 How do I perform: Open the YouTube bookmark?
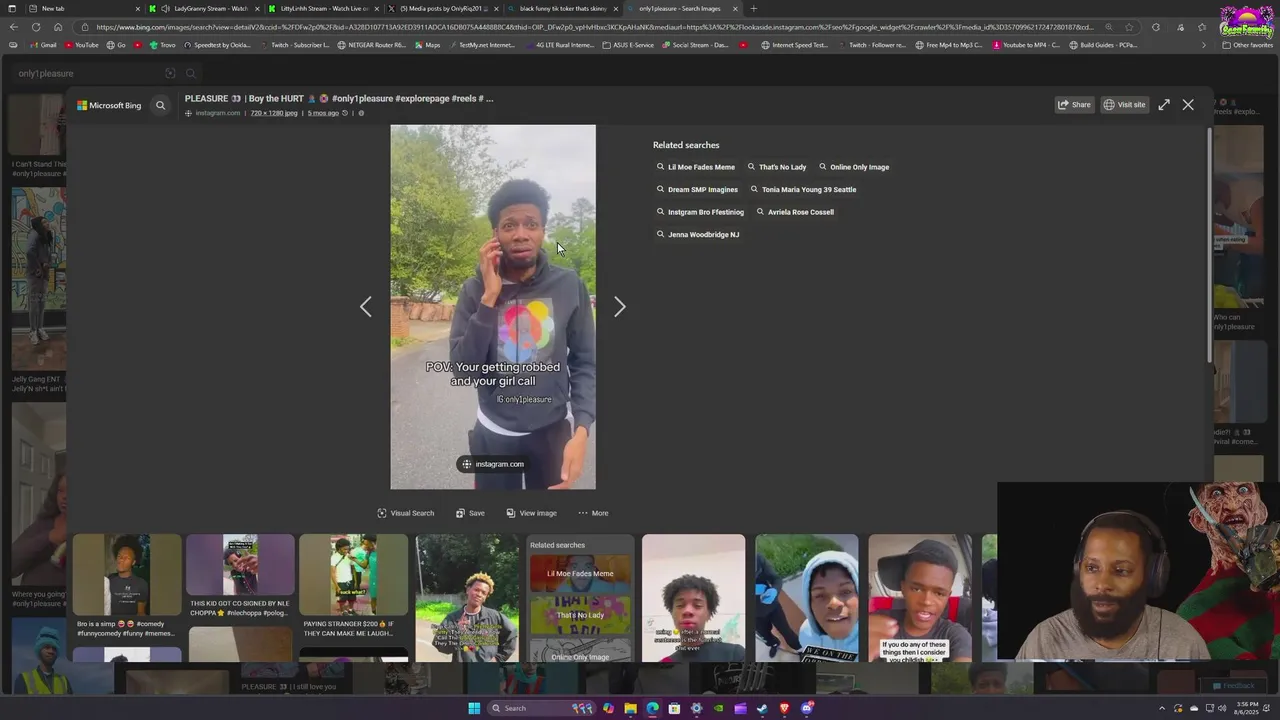[x=82, y=45]
